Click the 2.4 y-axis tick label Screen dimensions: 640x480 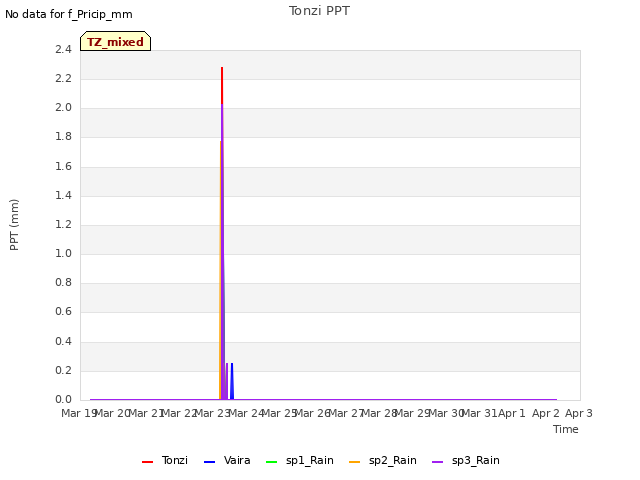click(x=63, y=49)
